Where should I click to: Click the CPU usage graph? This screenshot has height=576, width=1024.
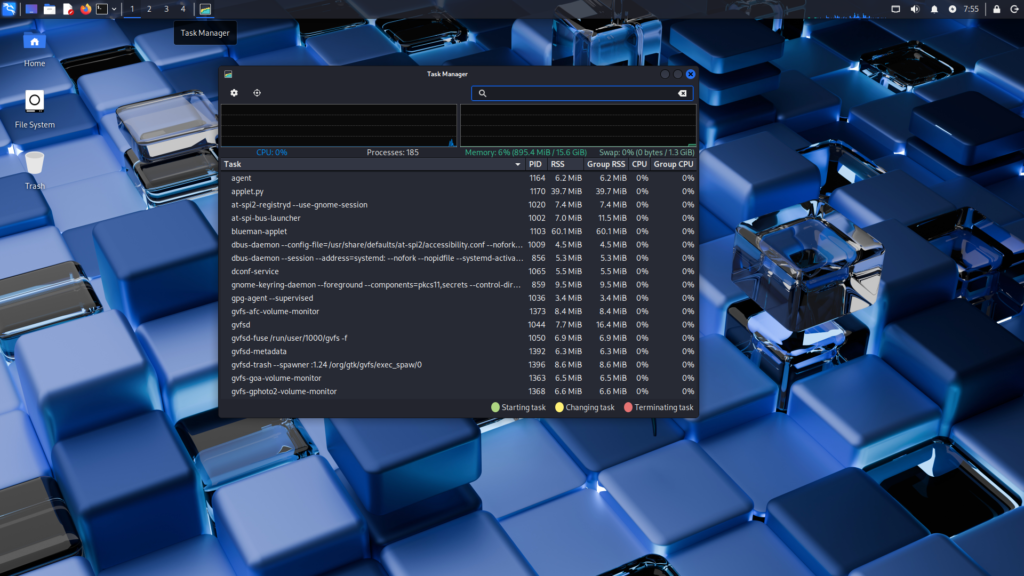338,125
